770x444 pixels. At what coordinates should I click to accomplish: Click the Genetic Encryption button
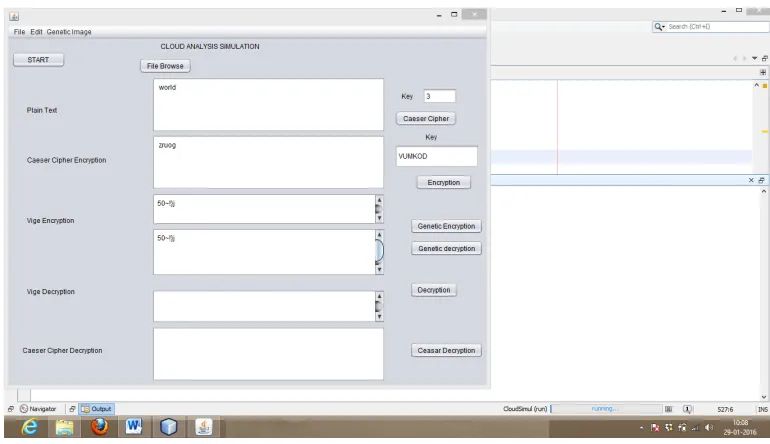(x=446, y=226)
